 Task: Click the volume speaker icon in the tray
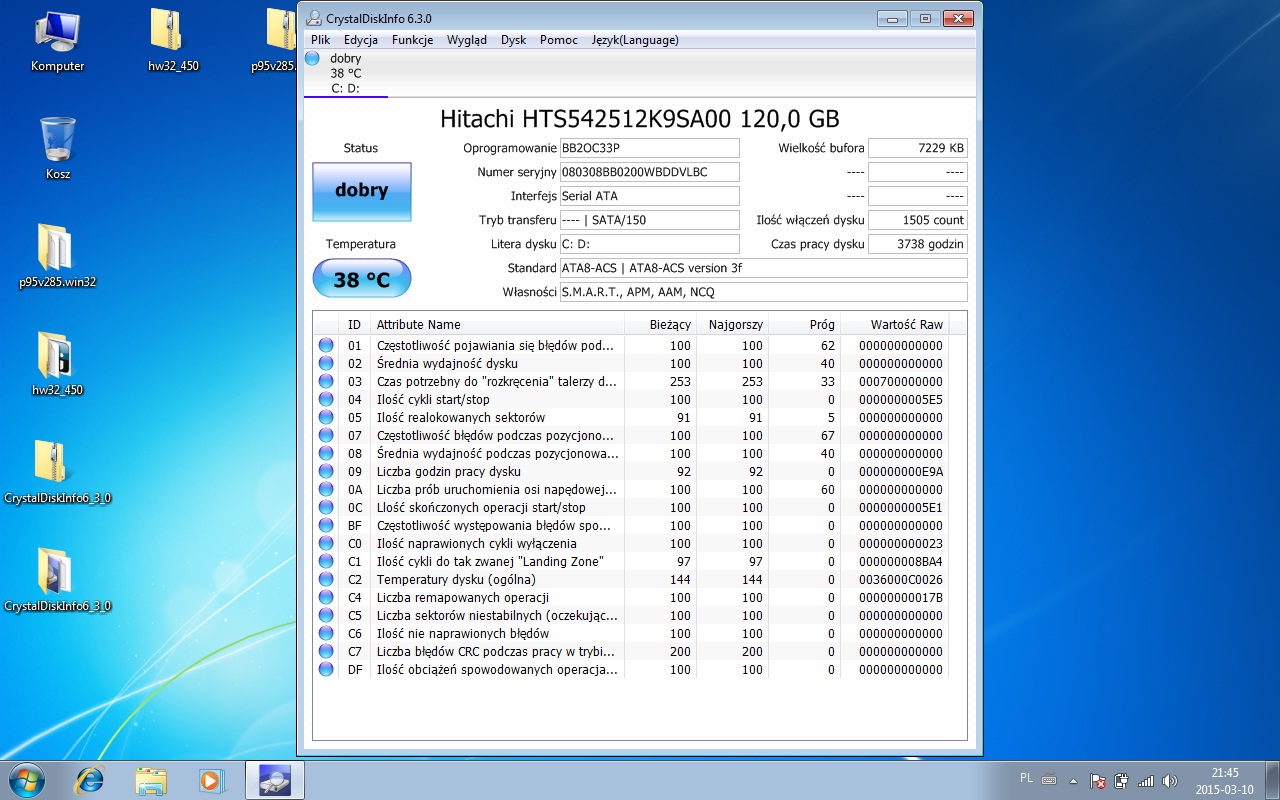coord(1169,780)
